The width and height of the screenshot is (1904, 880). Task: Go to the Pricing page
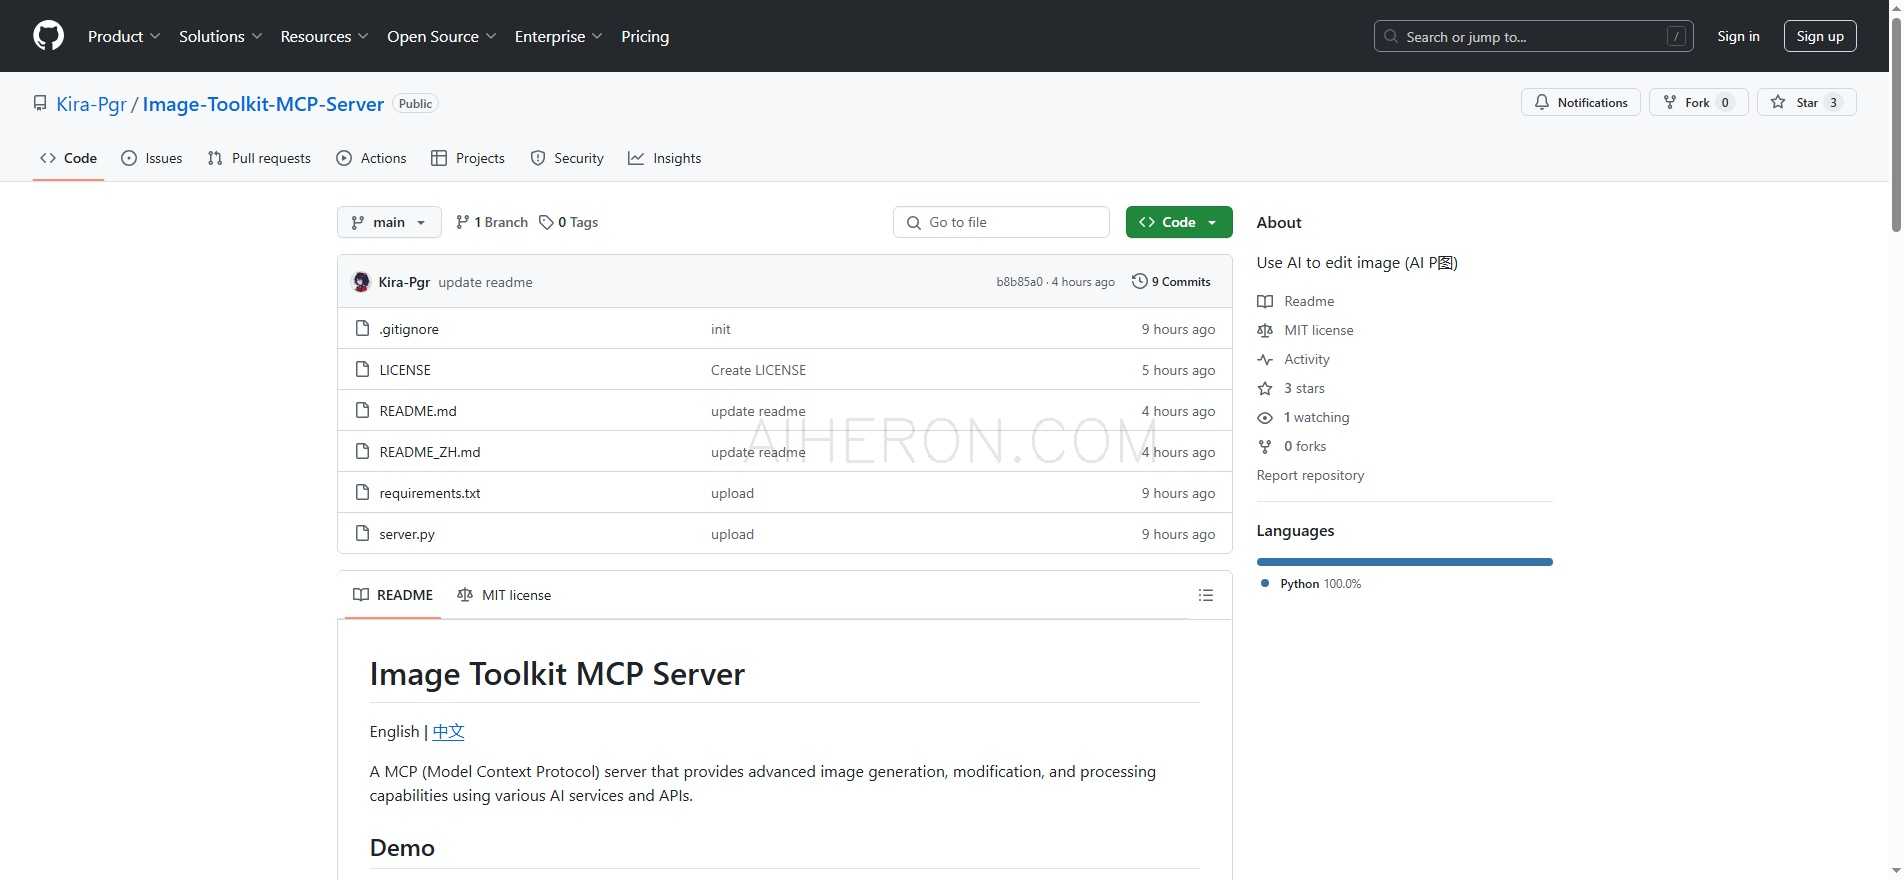[645, 36]
